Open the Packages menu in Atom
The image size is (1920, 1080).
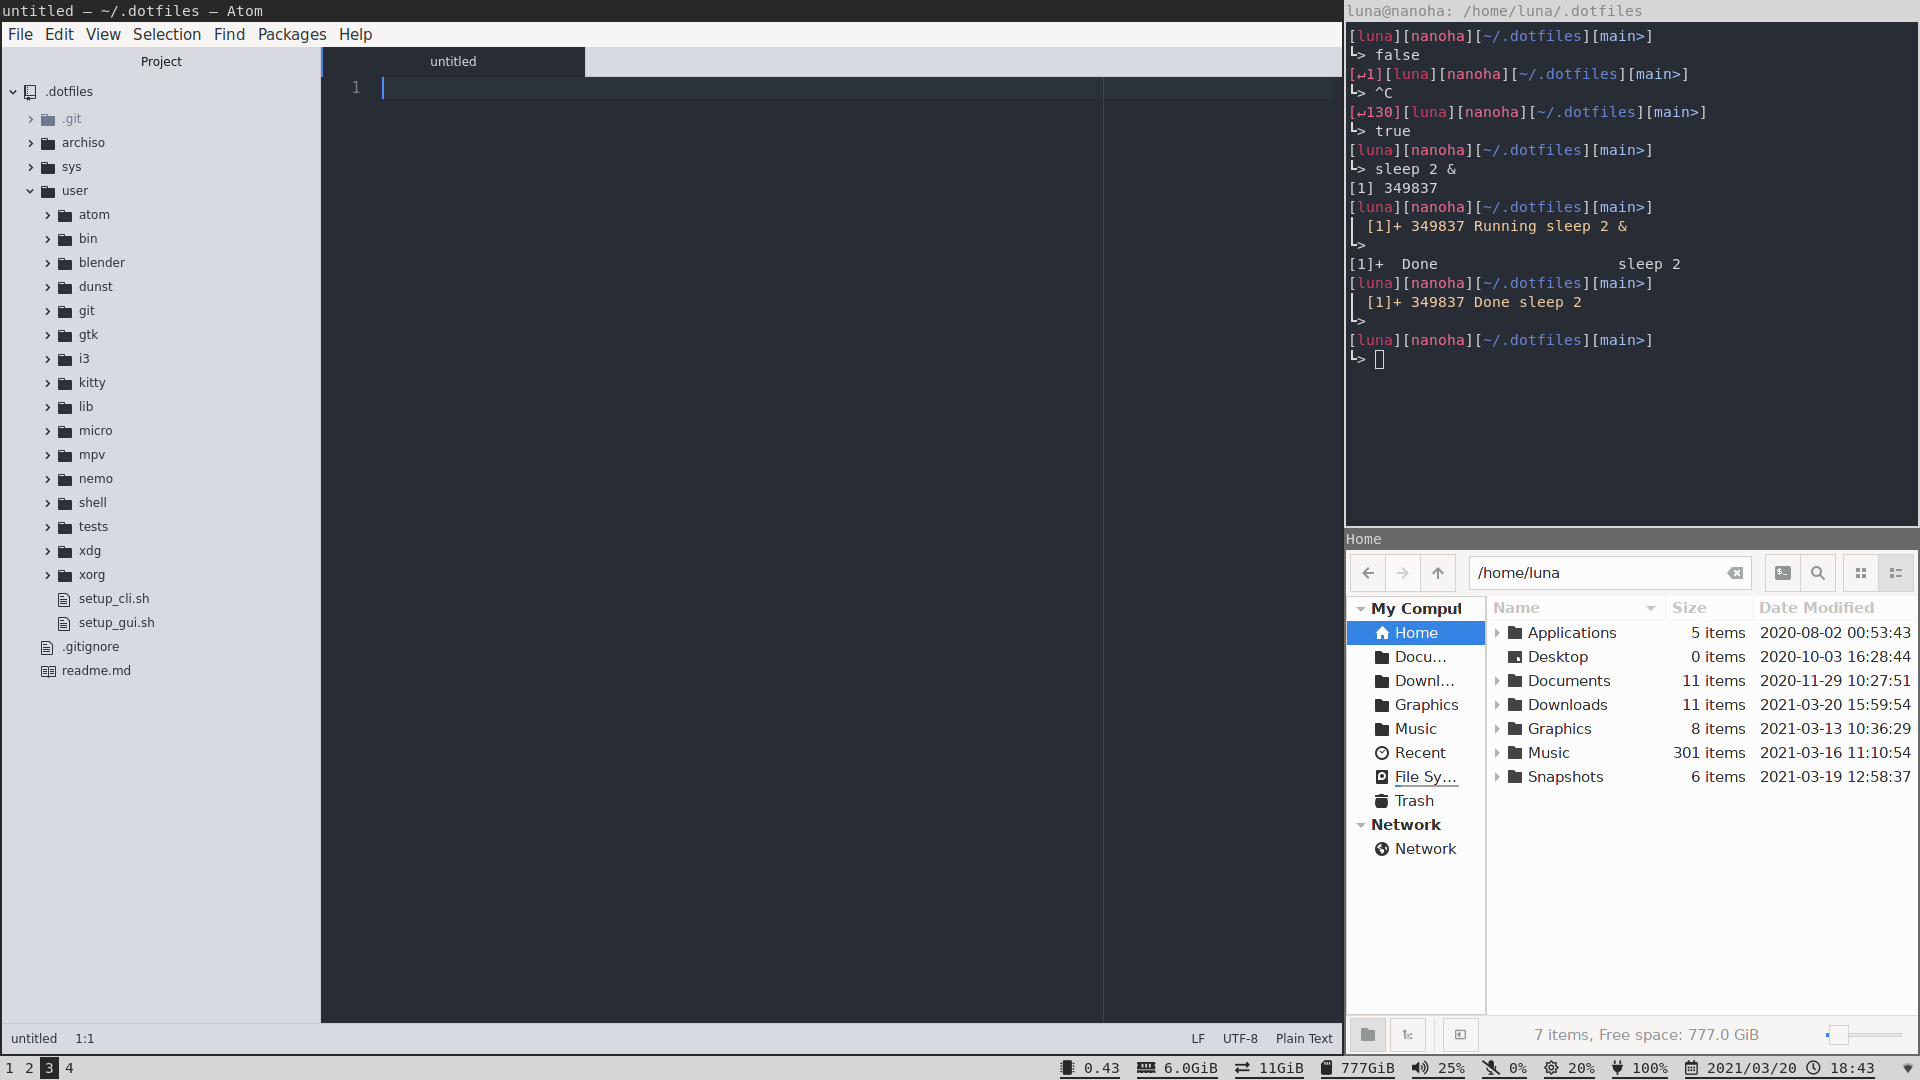tap(293, 33)
